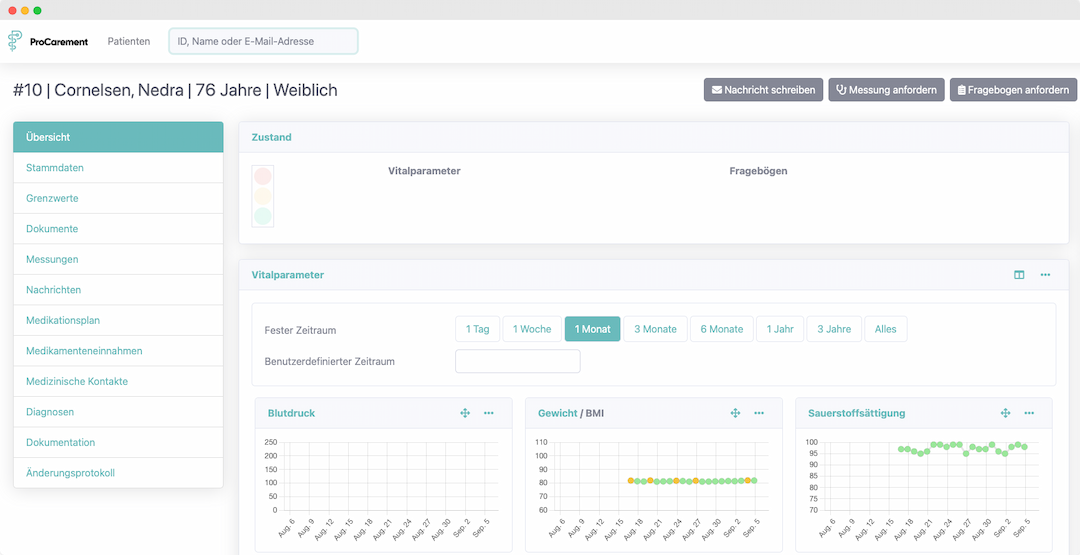The width and height of the screenshot is (1080, 555).
Task: Click the Fragebögen column label
Action: (x=758, y=171)
